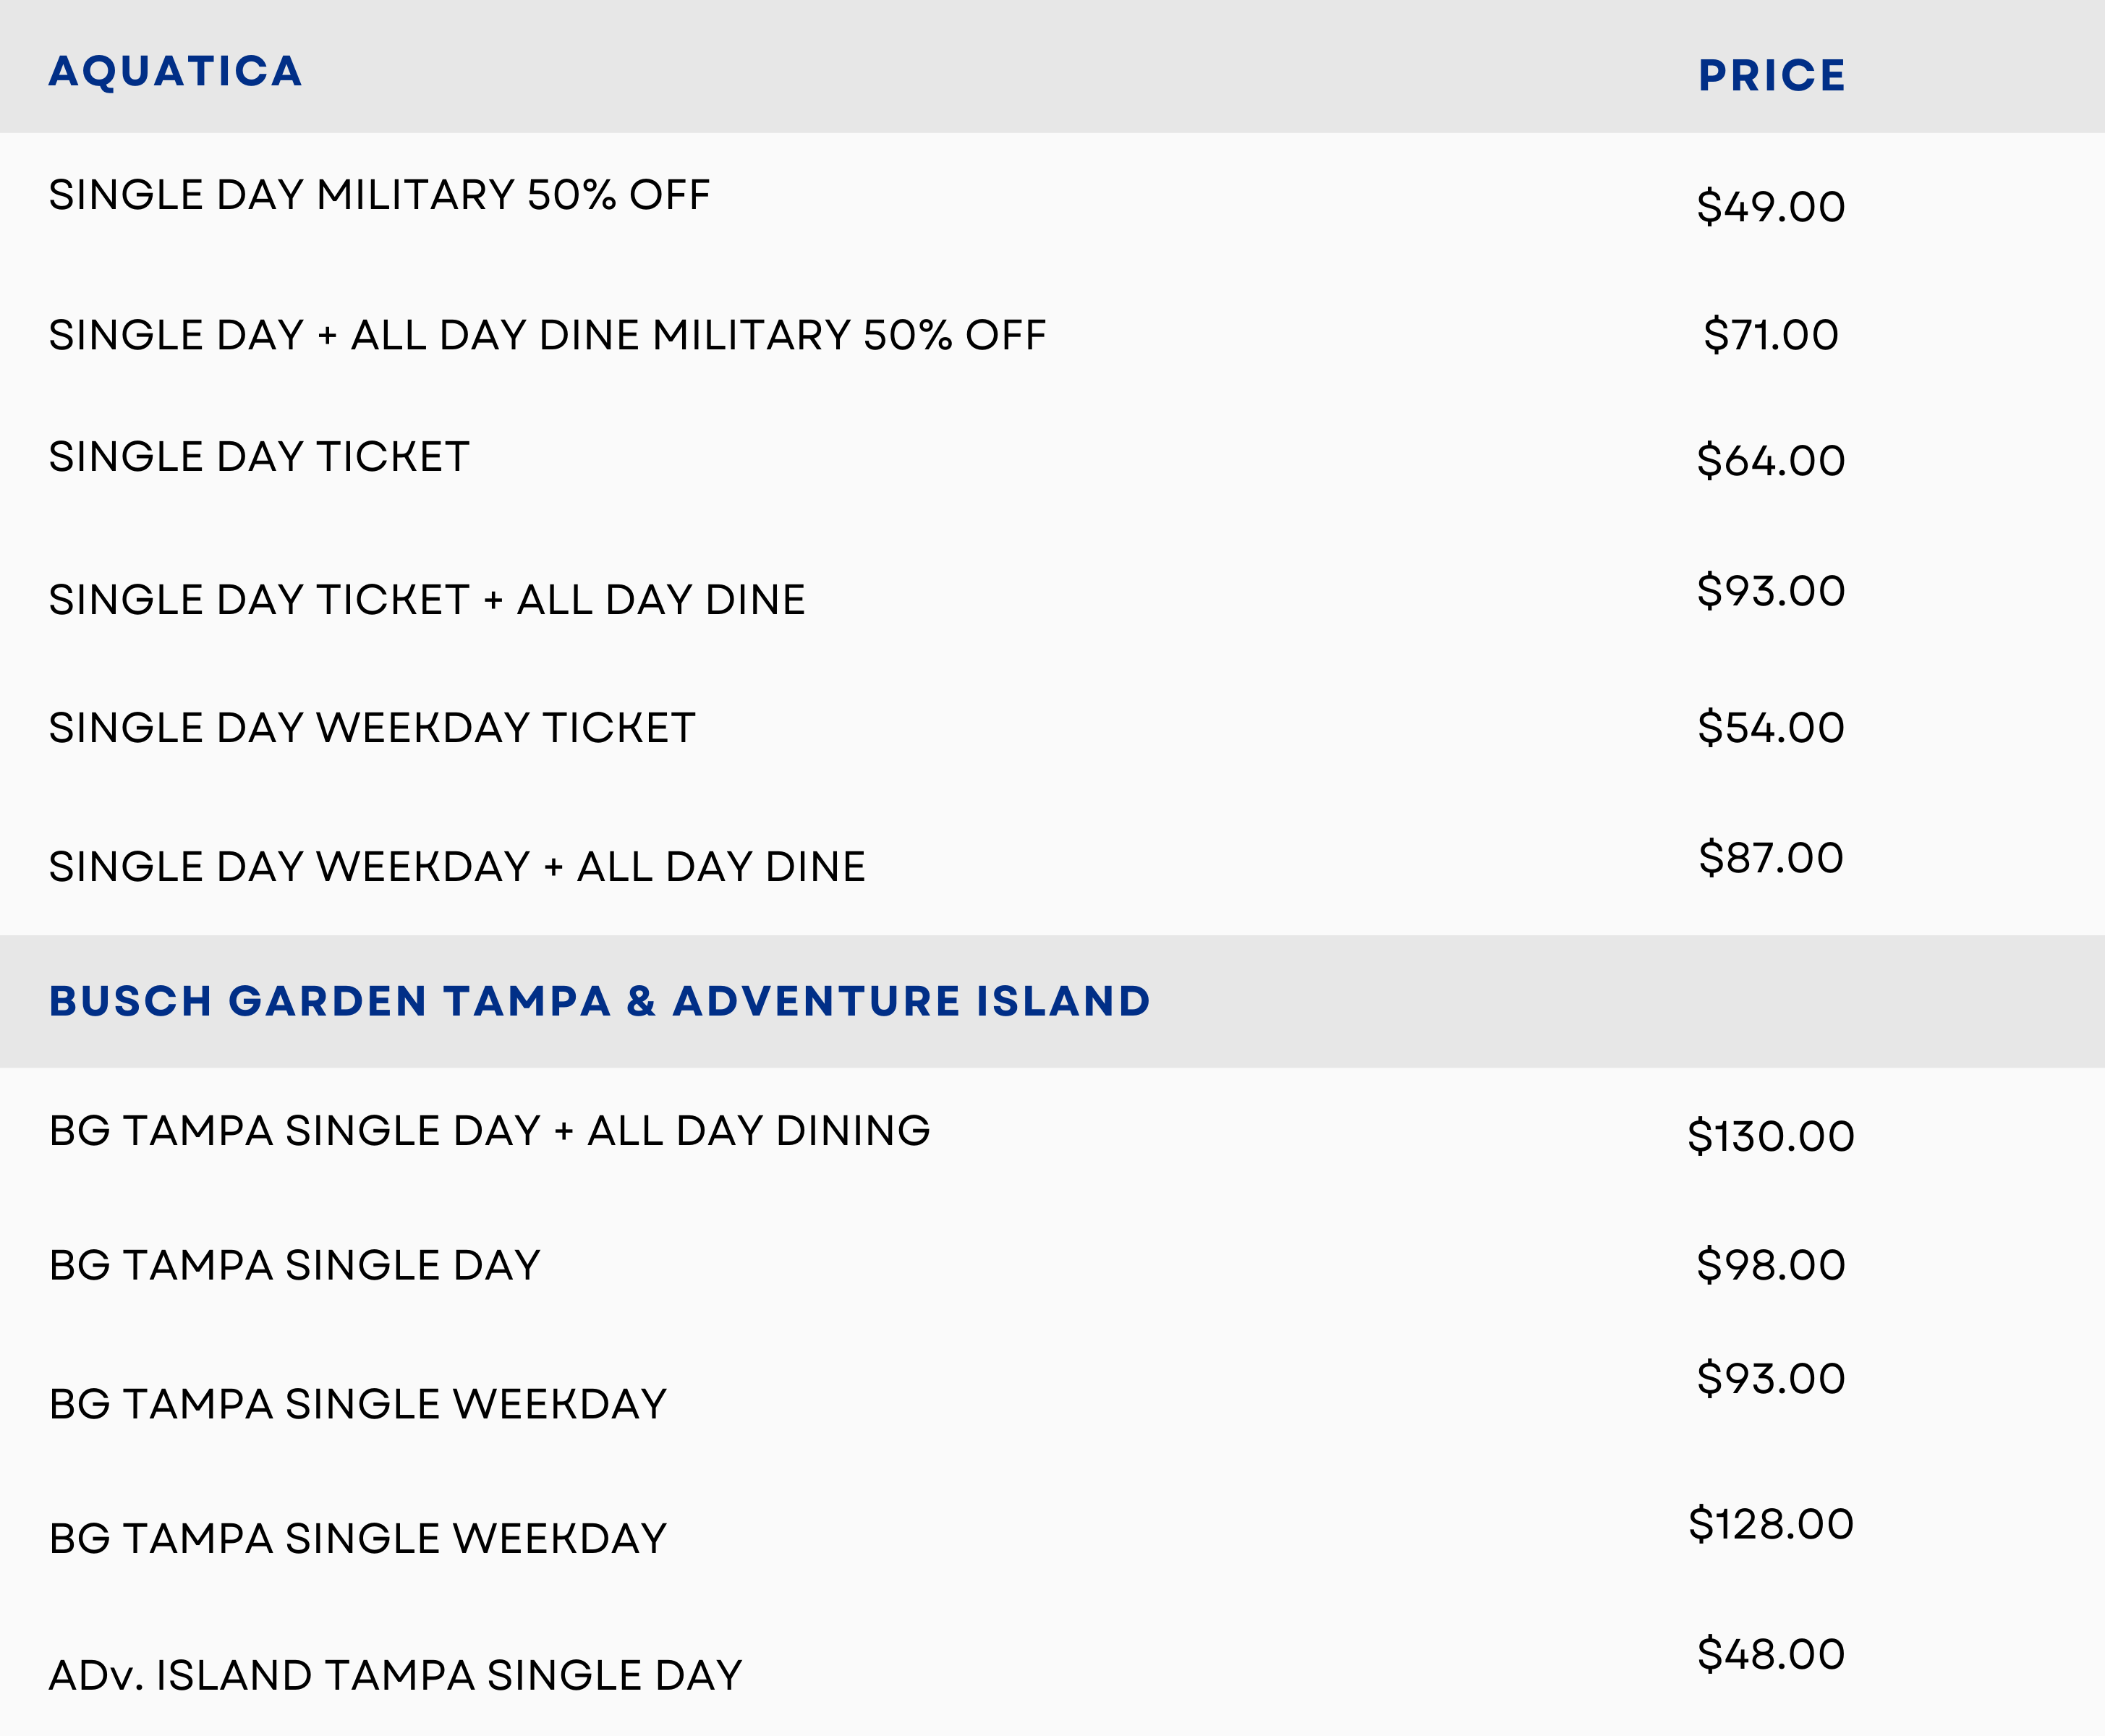Click the AQUATICA section heading
This screenshot has width=2105, height=1736.
[175, 71]
